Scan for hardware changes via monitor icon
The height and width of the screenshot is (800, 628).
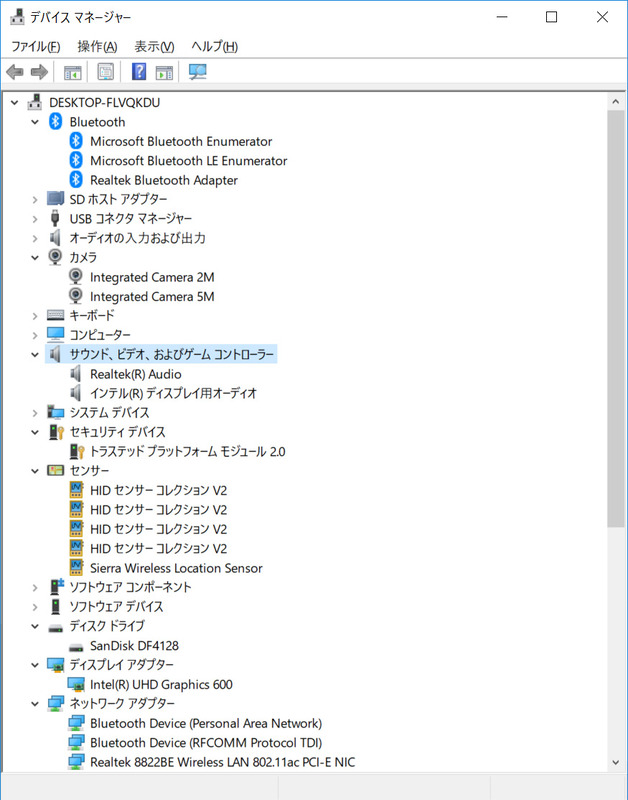(197, 72)
